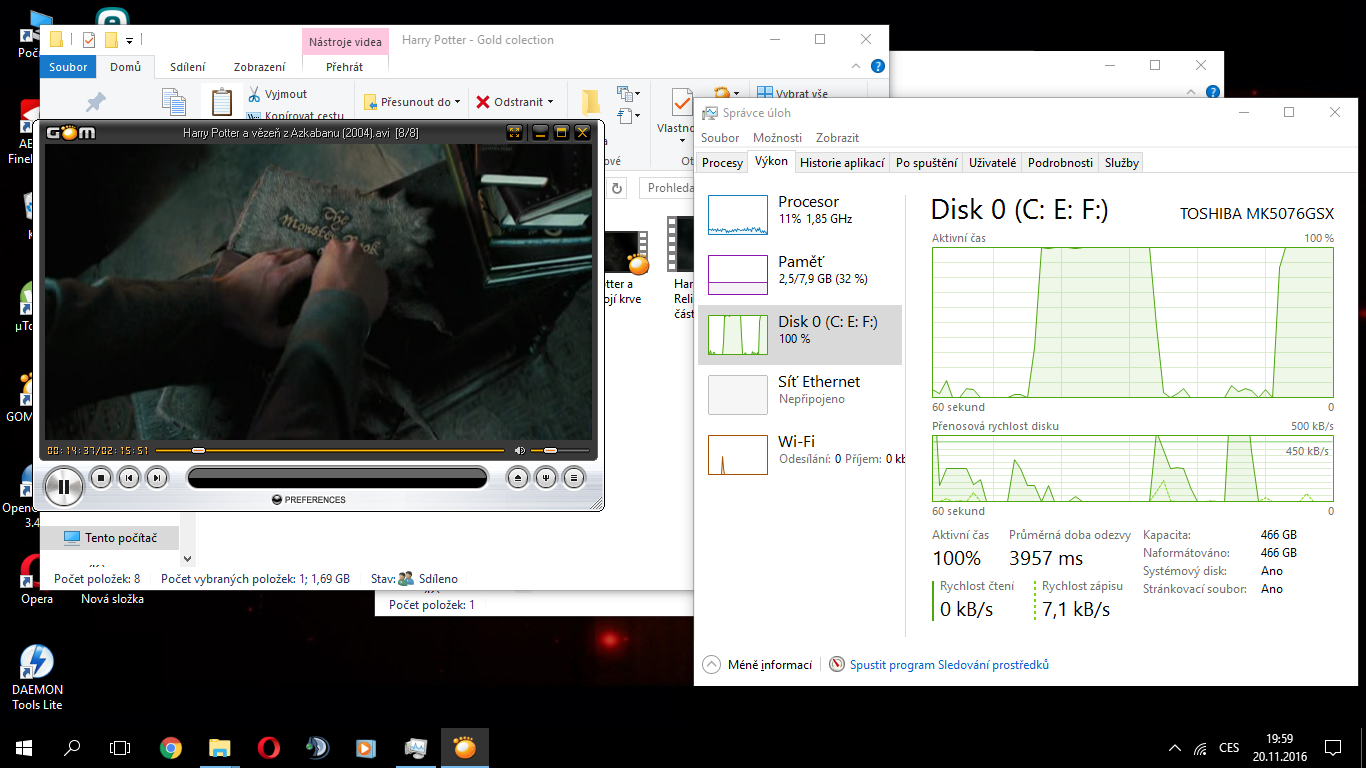This screenshot has width=1366, height=768.
Task: Open the Přehrát video tools tab
Action: pyautogui.click(x=345, y=67)
